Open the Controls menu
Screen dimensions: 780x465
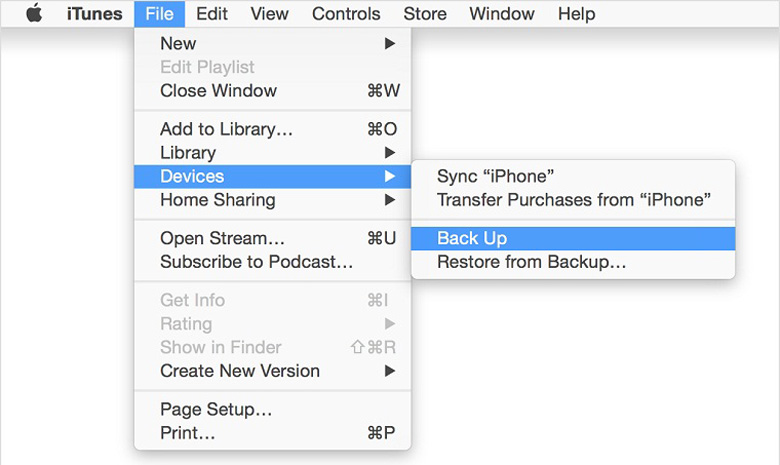tap(346, 14)
